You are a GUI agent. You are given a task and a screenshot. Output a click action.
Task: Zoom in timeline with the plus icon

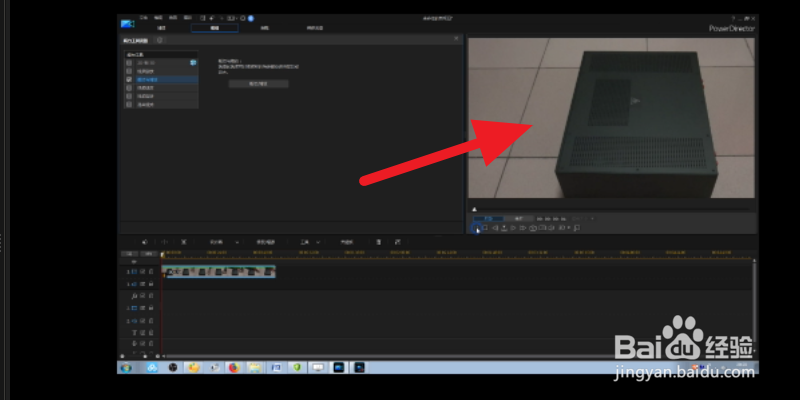click(157, 356)
